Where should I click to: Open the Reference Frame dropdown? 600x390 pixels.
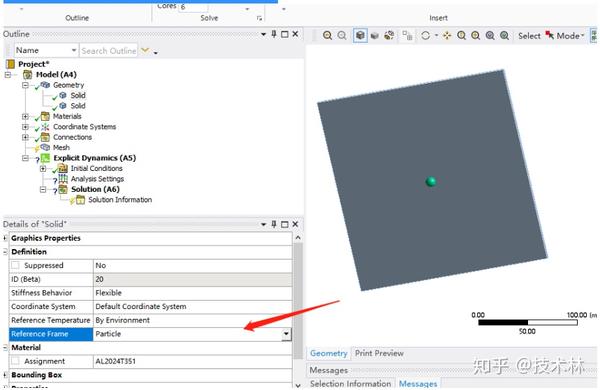point(286,334)
